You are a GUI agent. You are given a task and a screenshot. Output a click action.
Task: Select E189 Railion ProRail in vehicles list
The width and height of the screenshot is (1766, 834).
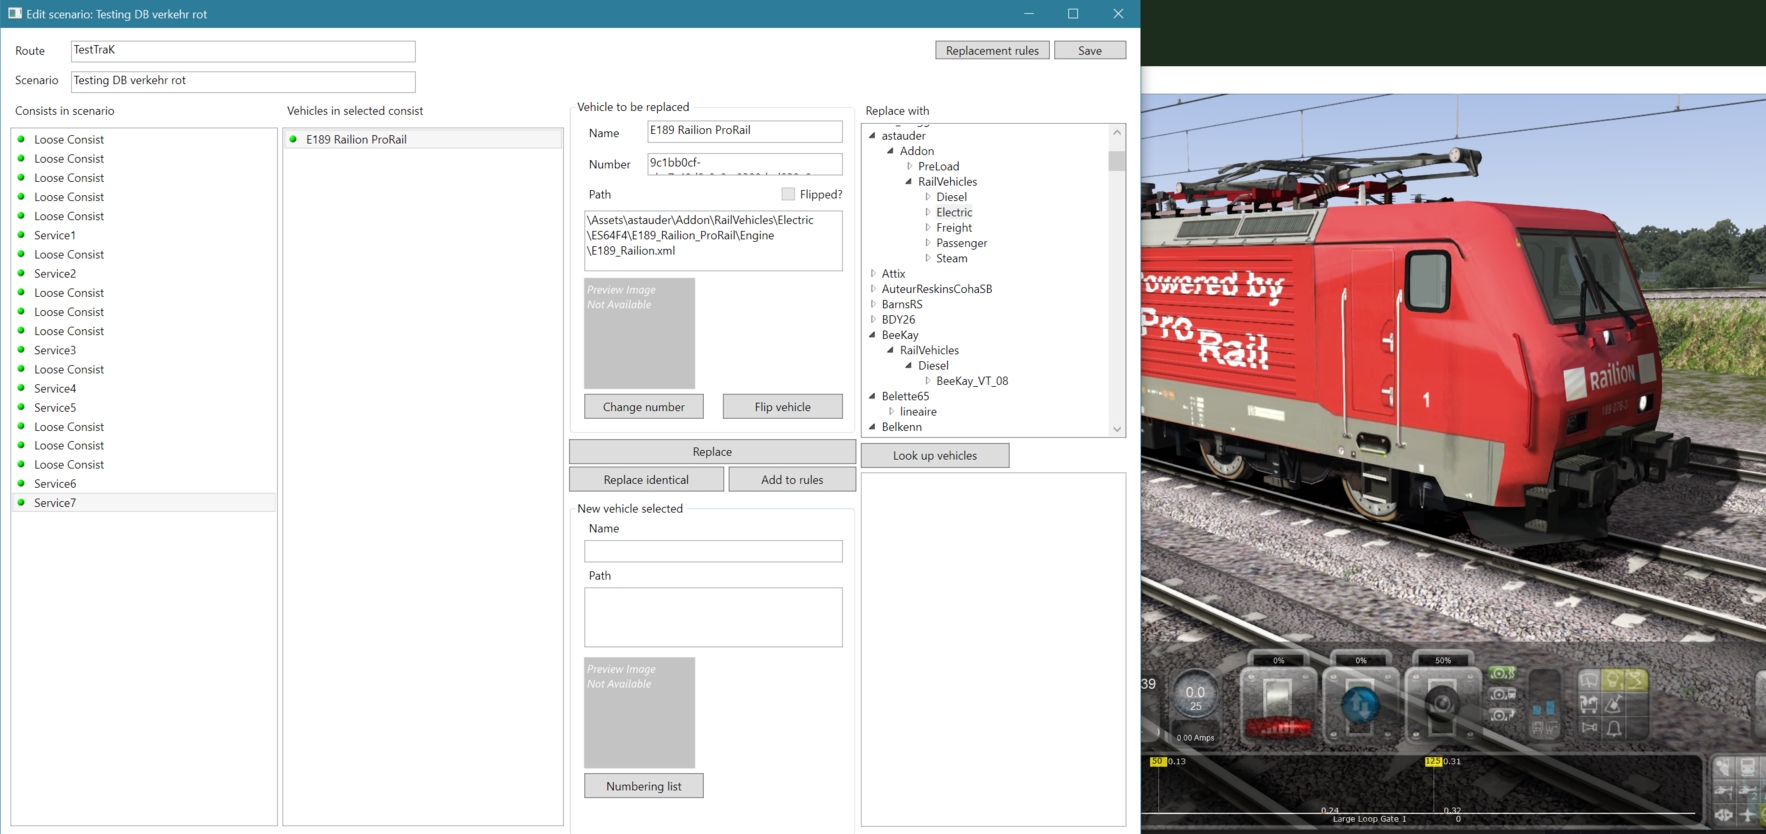[x=423, y=139]
